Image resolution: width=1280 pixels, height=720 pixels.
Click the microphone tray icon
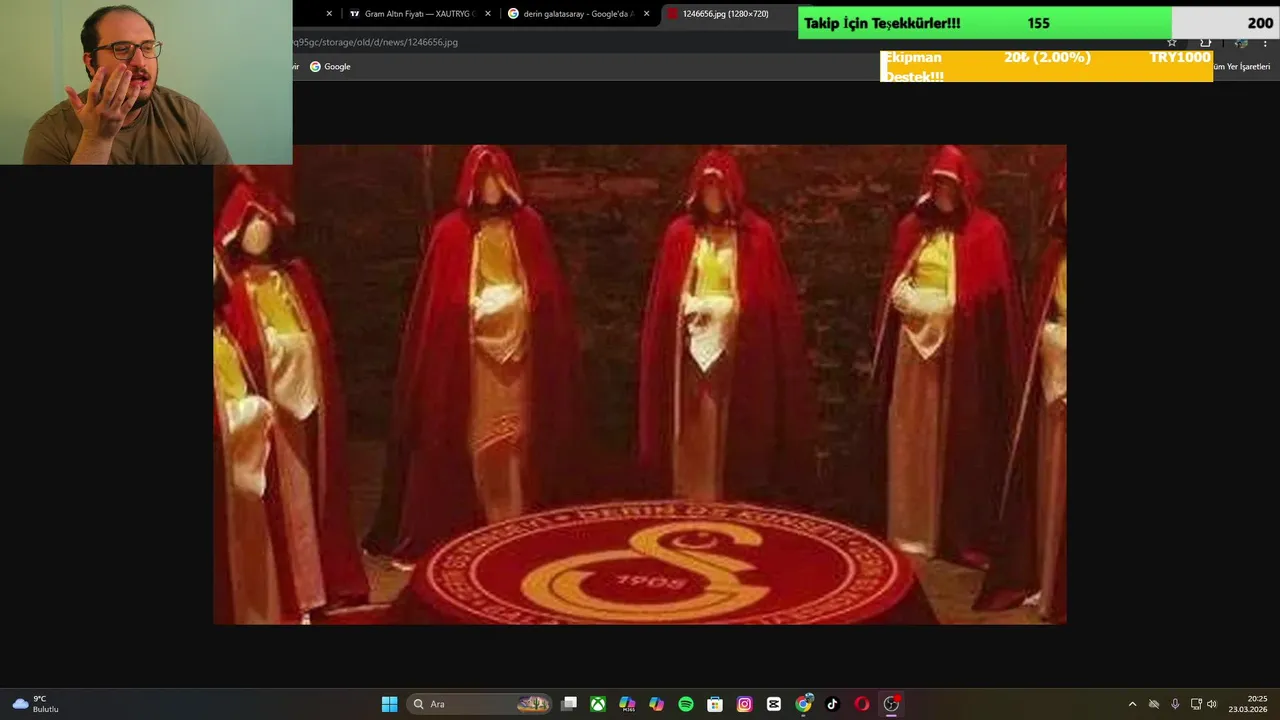point(1175,704)
